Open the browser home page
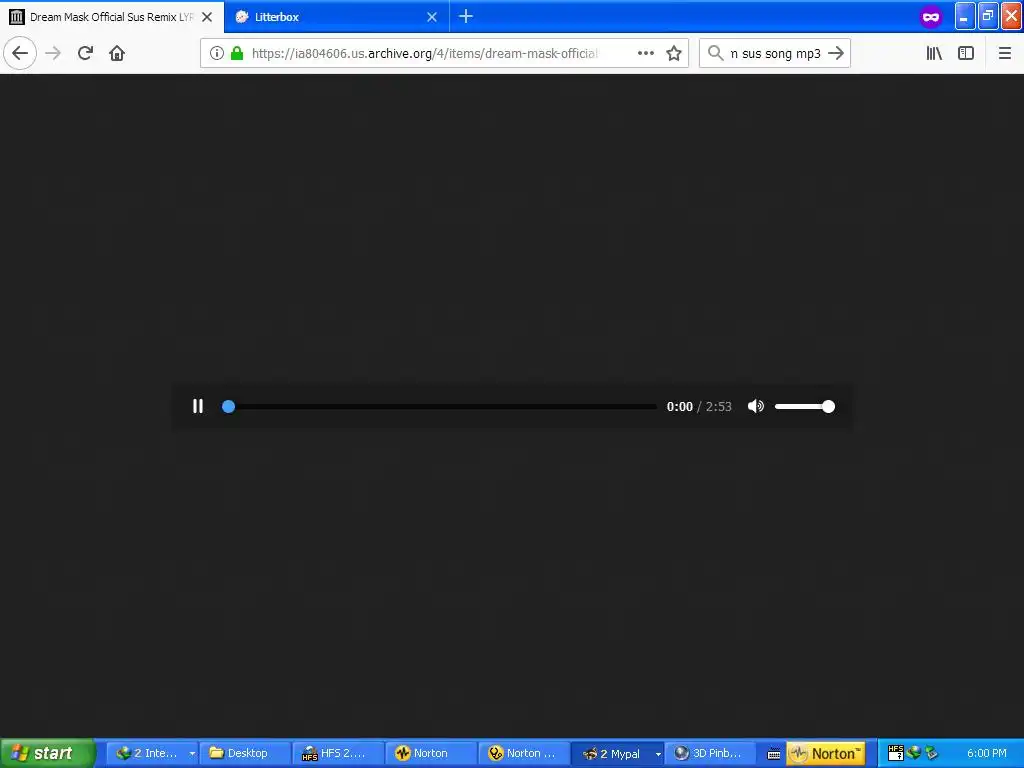 (117, 53)
